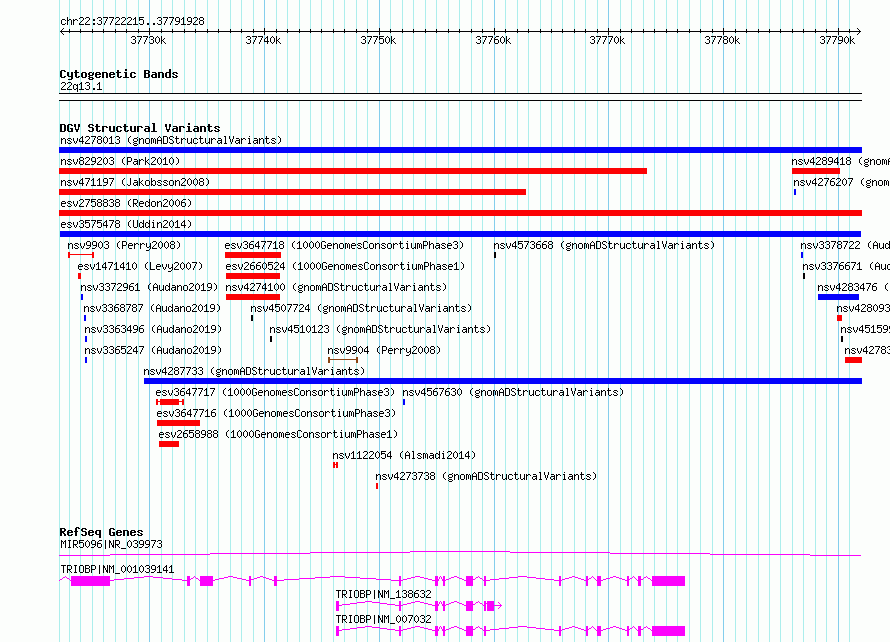Select the TRIOBP|NM_007032 transcript label

tap(383, 619)
